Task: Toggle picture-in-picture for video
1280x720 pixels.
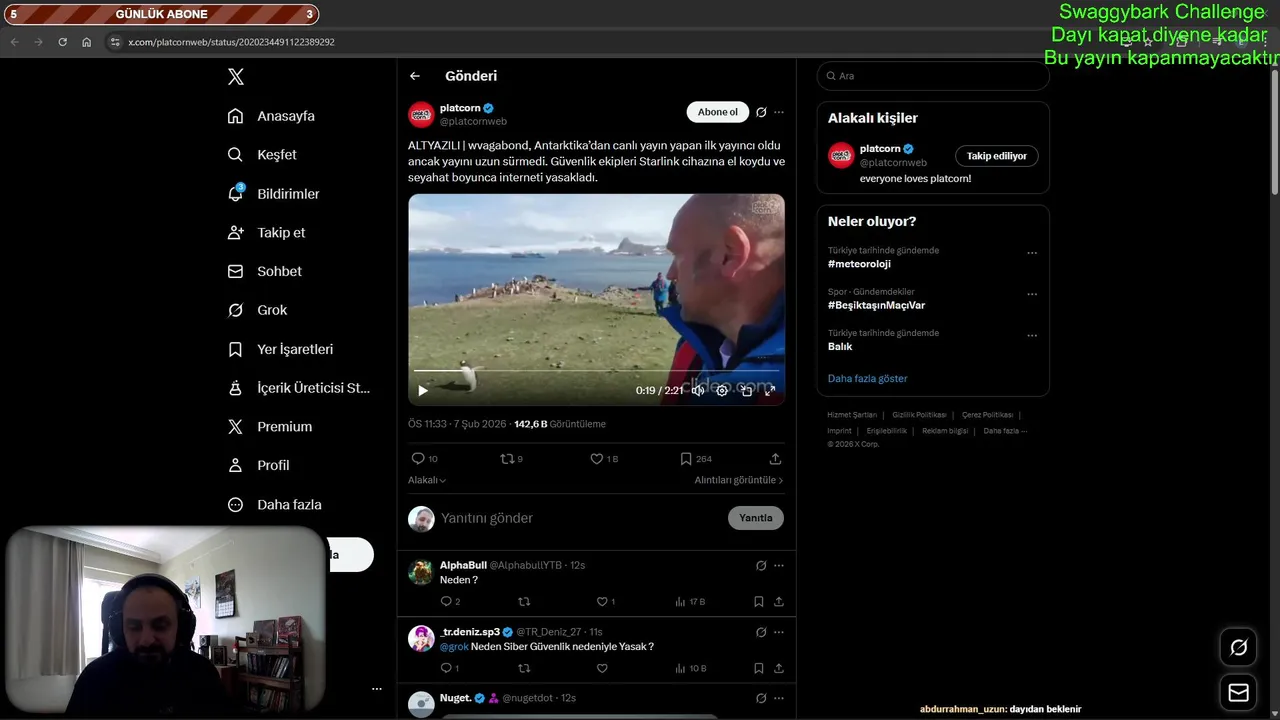Action: [746, 390]
